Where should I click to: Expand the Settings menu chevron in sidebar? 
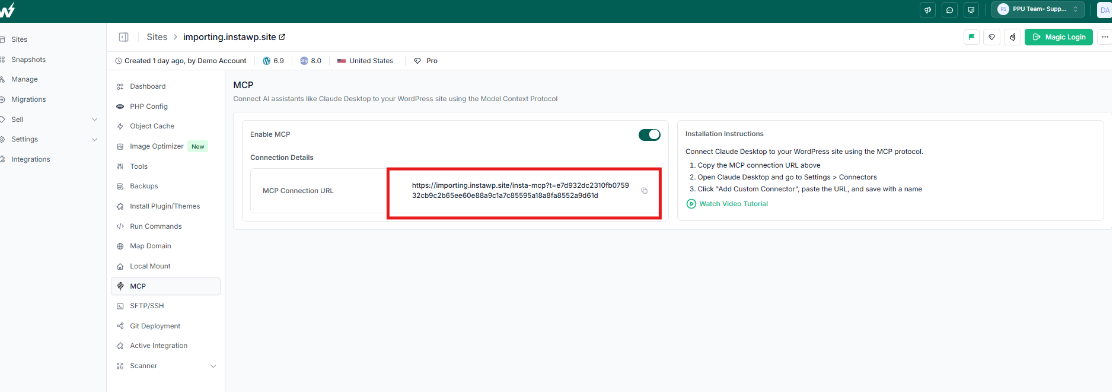pyautogui.click(x=95, y=139)
